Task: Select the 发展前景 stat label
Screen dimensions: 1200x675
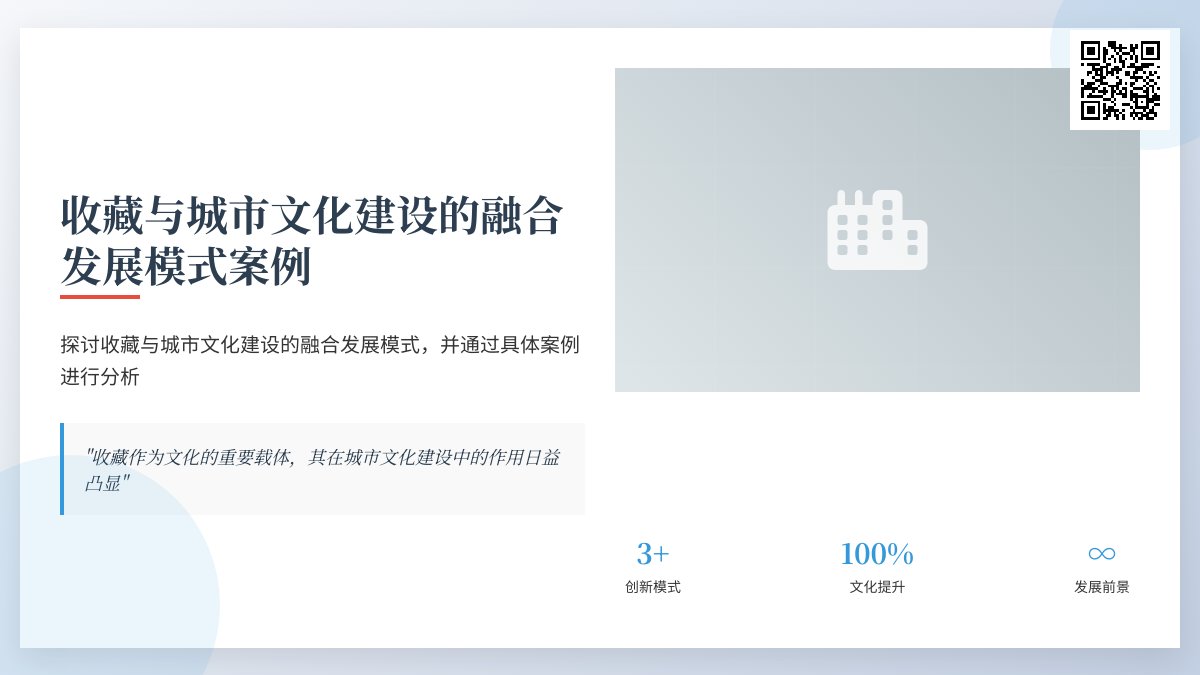Action: click(1100, 588)
